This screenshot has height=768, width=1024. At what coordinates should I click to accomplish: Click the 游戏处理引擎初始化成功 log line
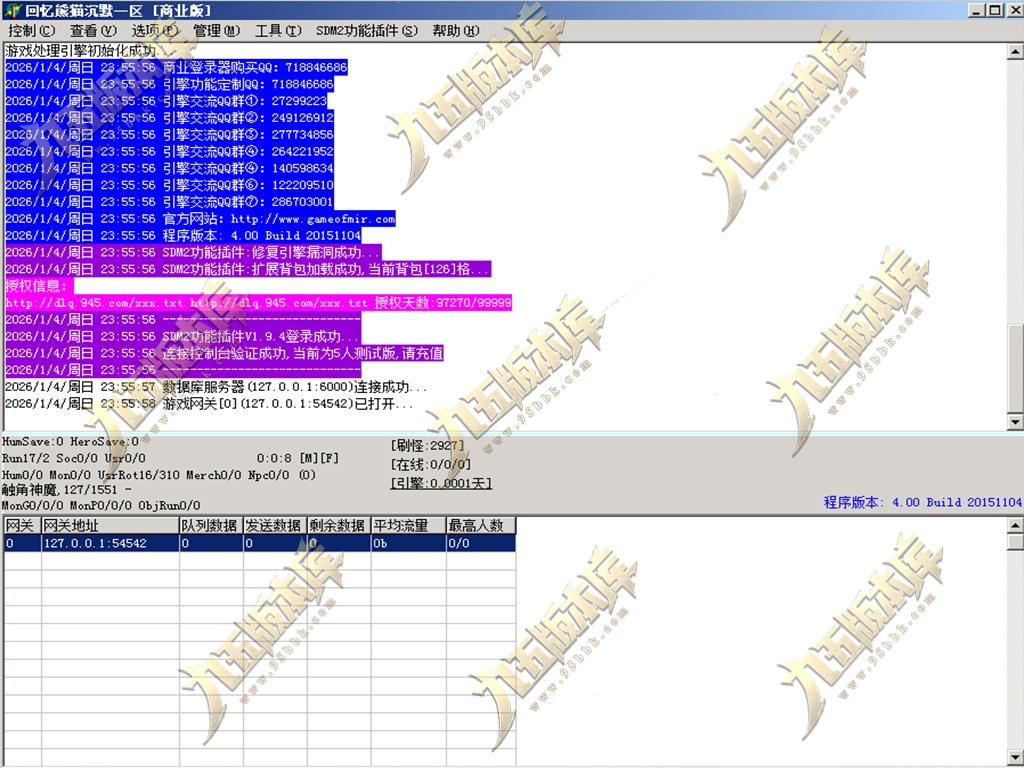[89, 50]
